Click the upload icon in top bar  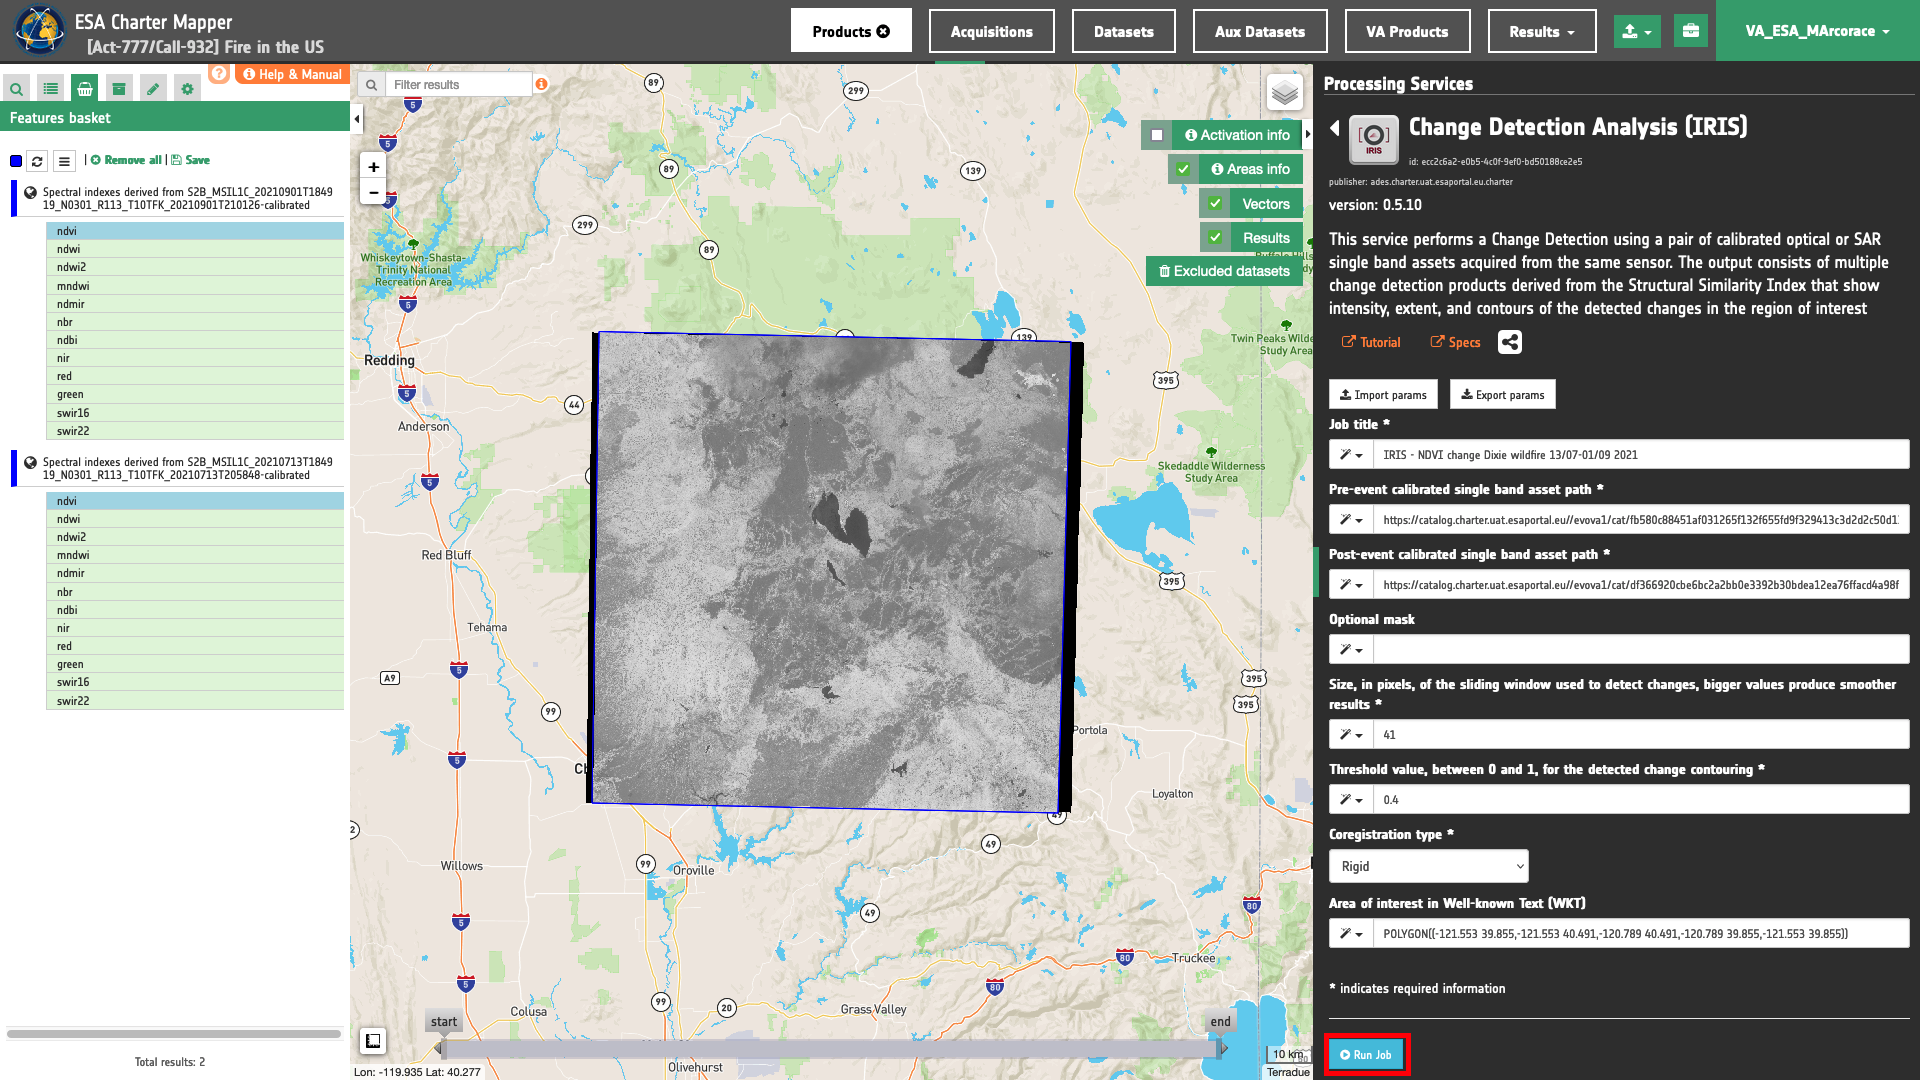tap(1637, 31)
